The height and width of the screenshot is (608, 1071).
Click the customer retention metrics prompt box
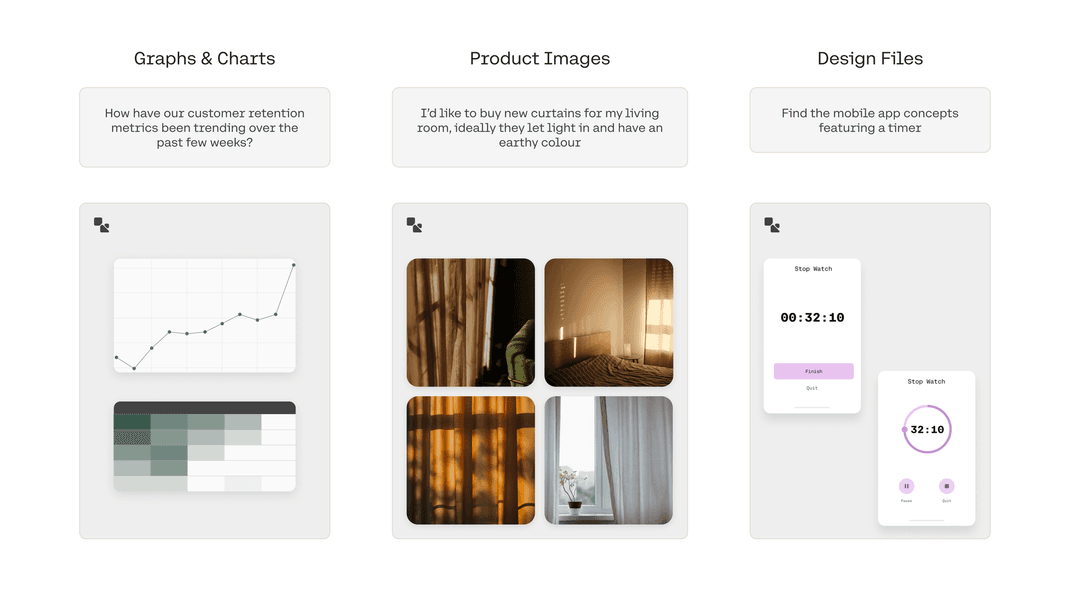[x=204, y=127]
